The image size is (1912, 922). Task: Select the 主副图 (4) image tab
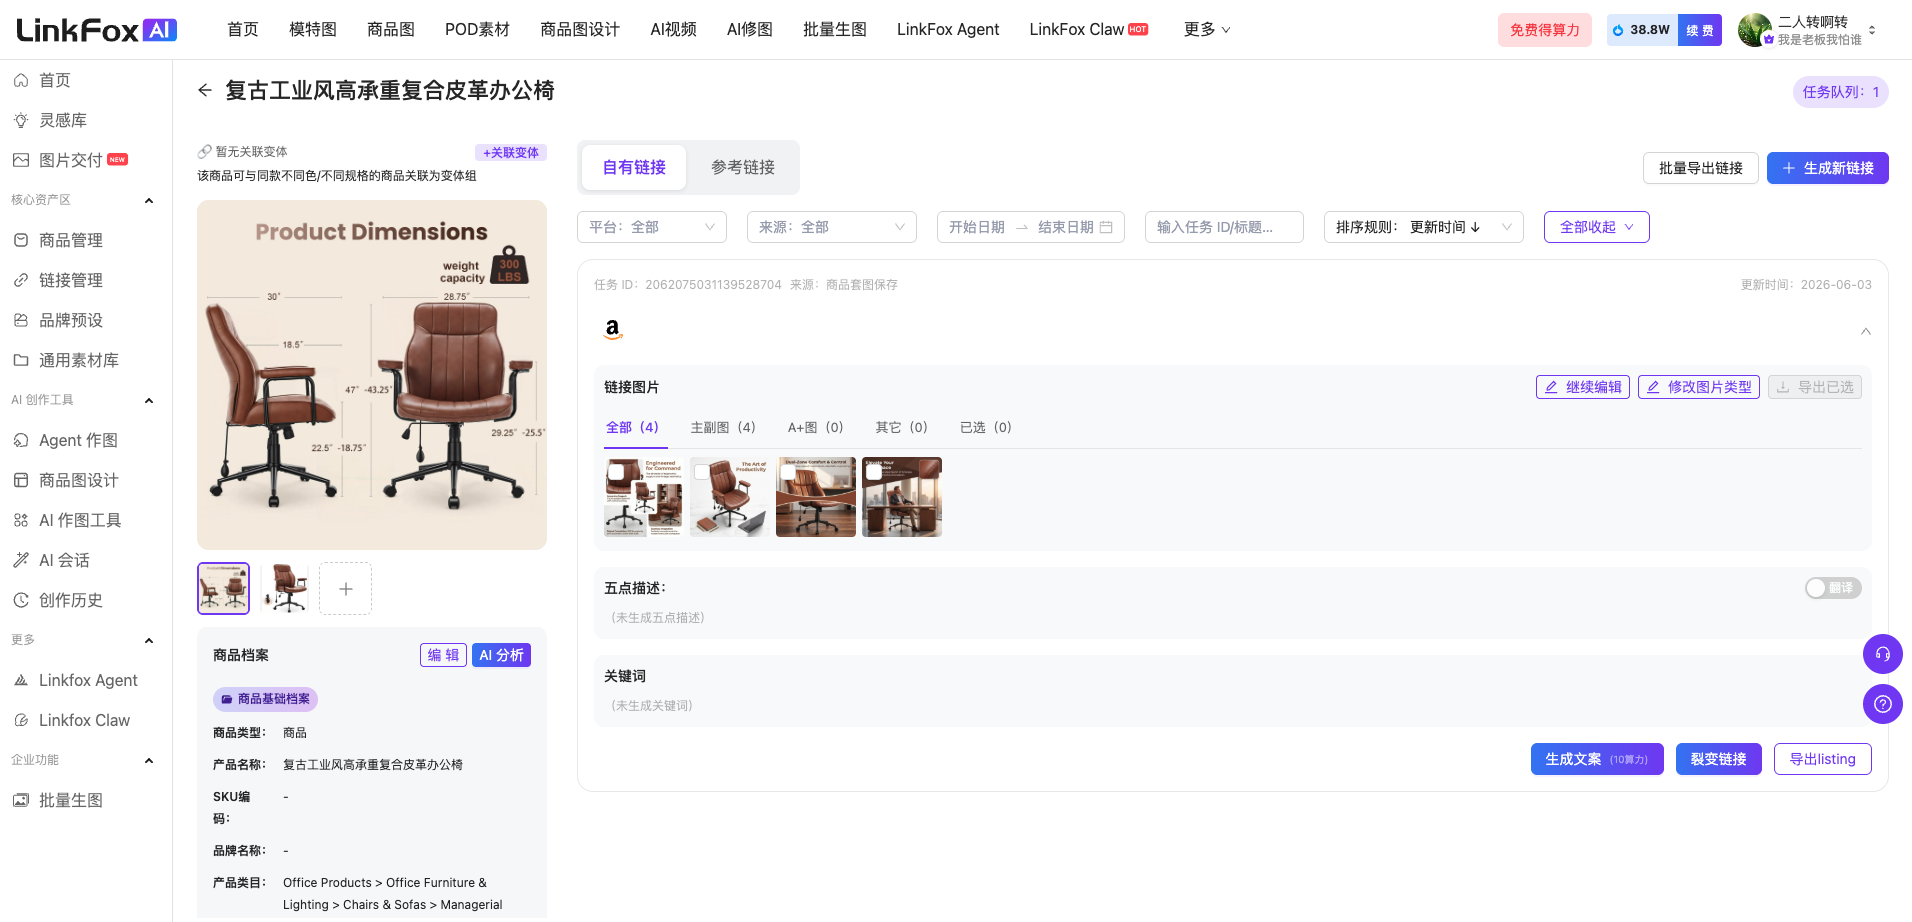pos(723,427)
